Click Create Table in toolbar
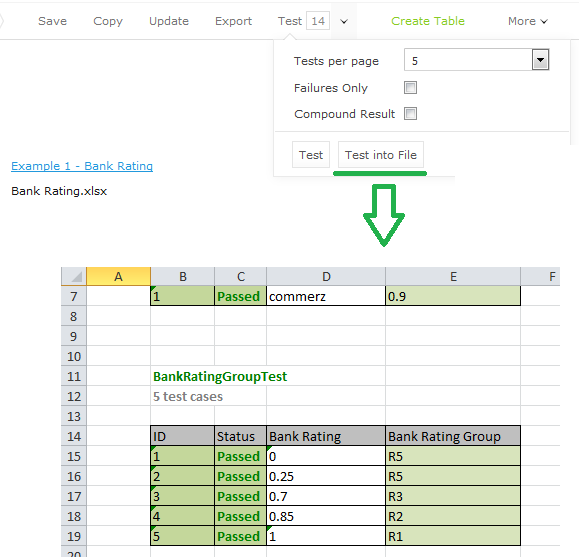 coord(428,21)
